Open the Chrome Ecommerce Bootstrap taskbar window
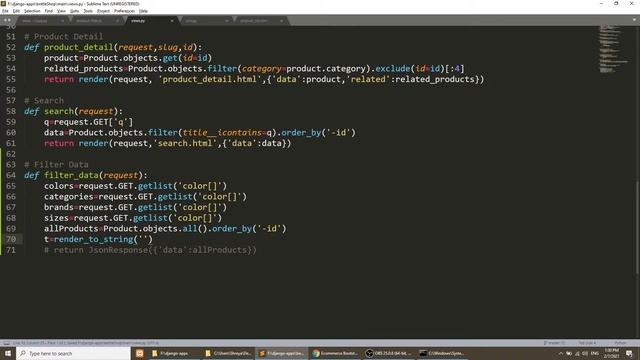The image size is (640, 360). coord(335,353)
